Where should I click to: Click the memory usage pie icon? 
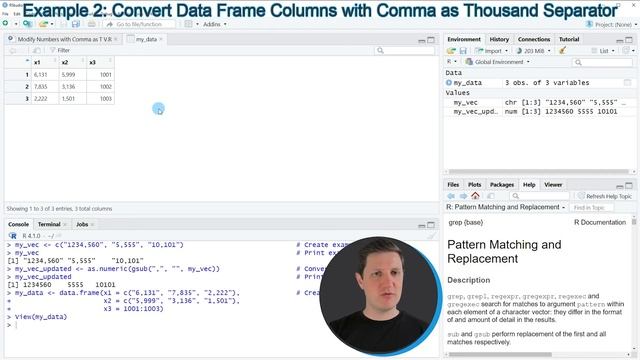pyautogui.click(x=519, y=51)
